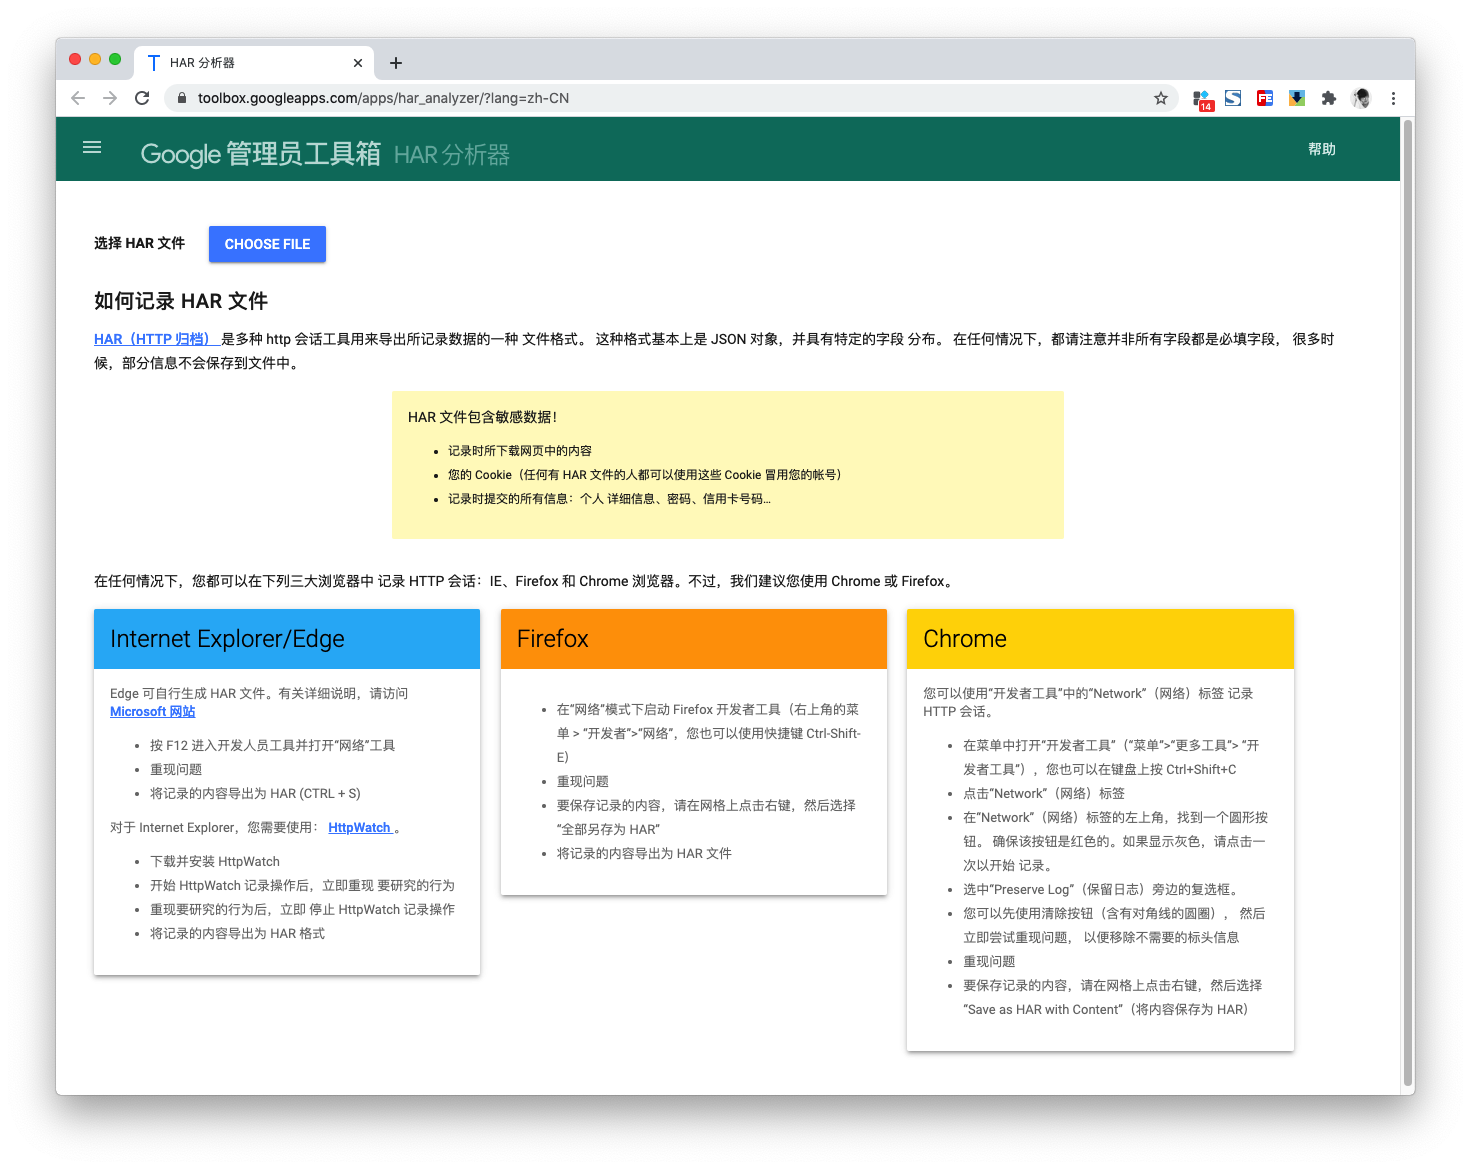
Task: Follow the Microsoft 网站 link
Action: (153, 712)
